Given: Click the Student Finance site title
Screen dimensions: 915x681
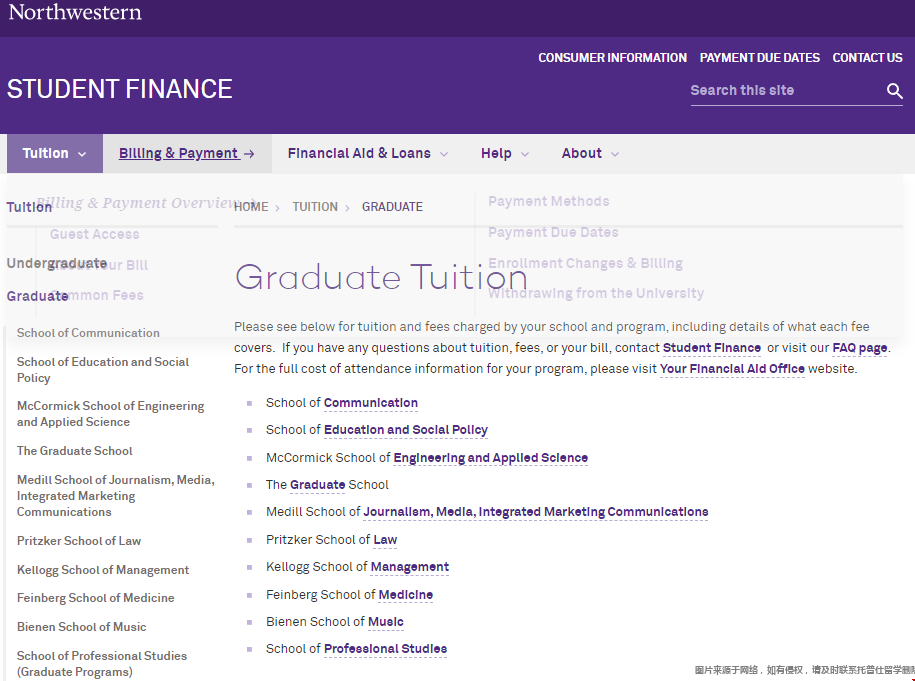Looking at the screenshot, I should tap(120, 89).
